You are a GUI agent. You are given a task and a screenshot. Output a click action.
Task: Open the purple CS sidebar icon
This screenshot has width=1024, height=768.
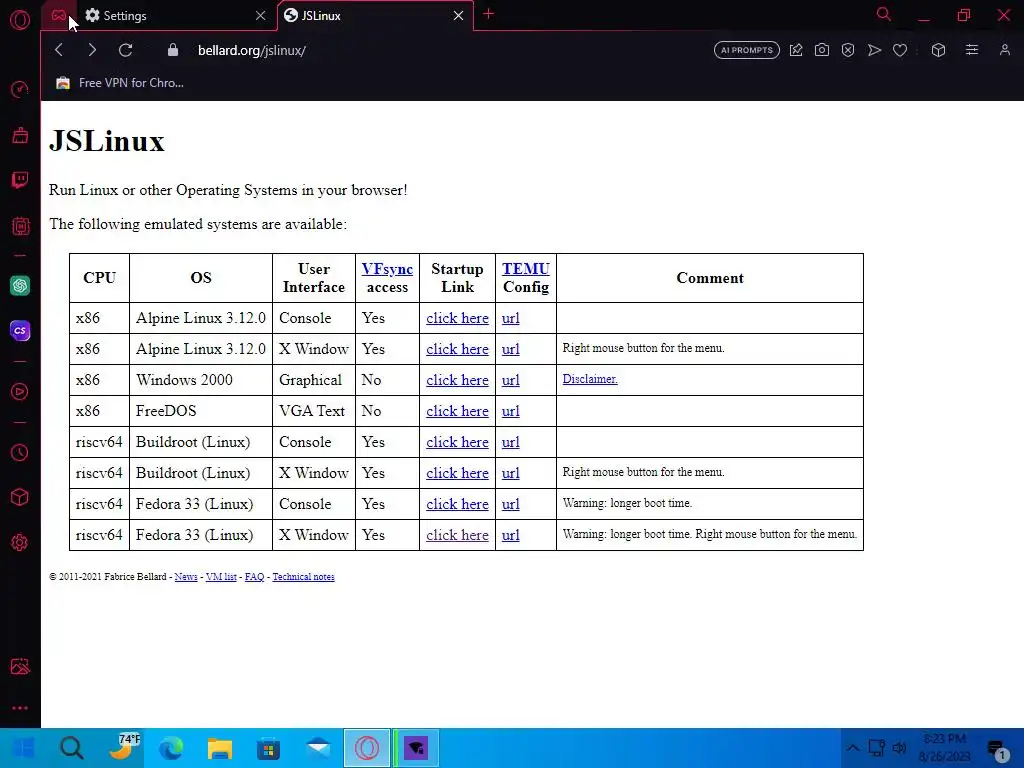point(20,330)
